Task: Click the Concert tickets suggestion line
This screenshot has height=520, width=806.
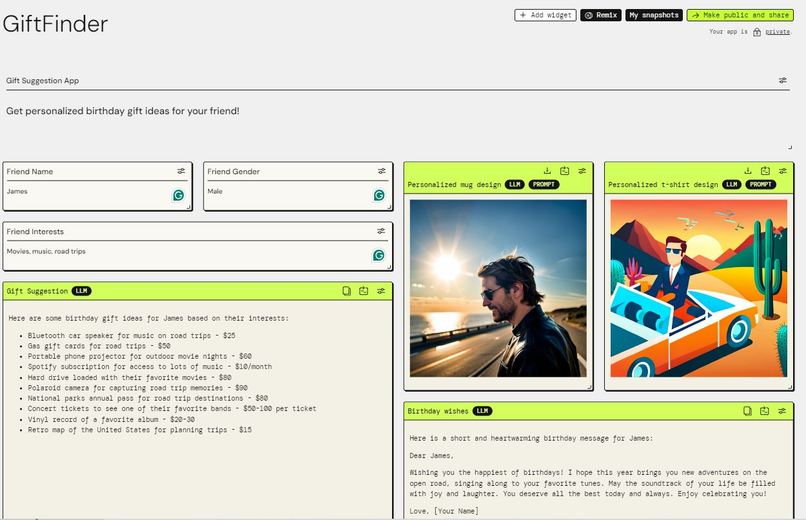Action: (x=172, y=408)
